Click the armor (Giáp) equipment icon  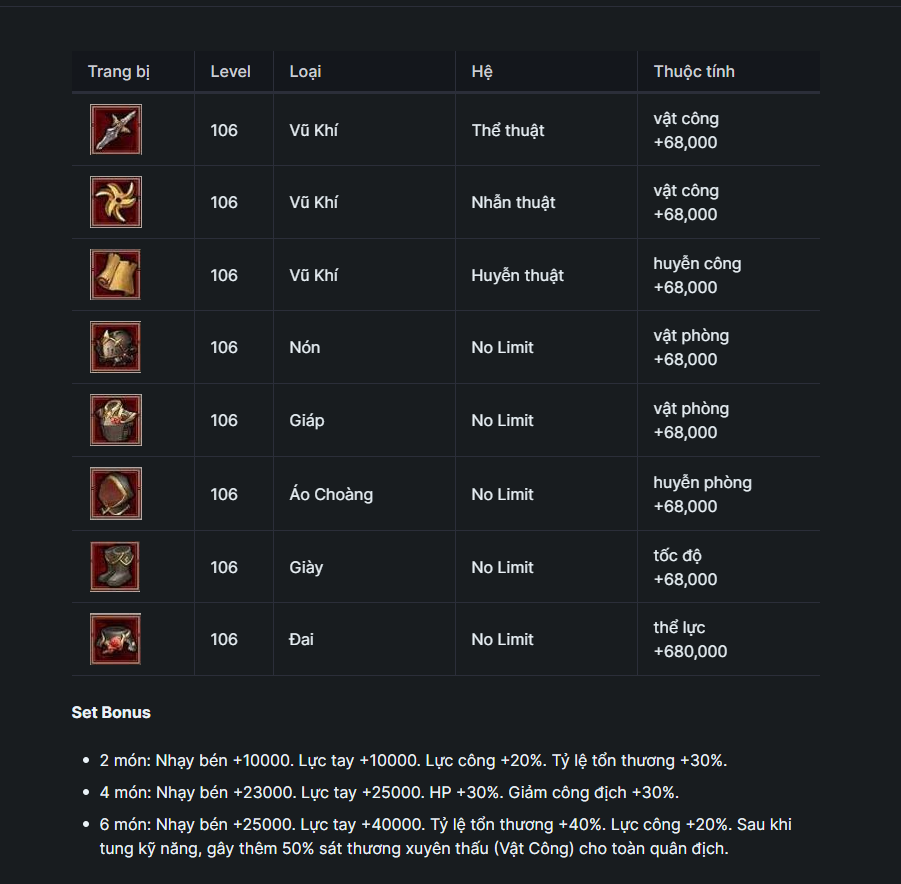click(x=116, y=420)
